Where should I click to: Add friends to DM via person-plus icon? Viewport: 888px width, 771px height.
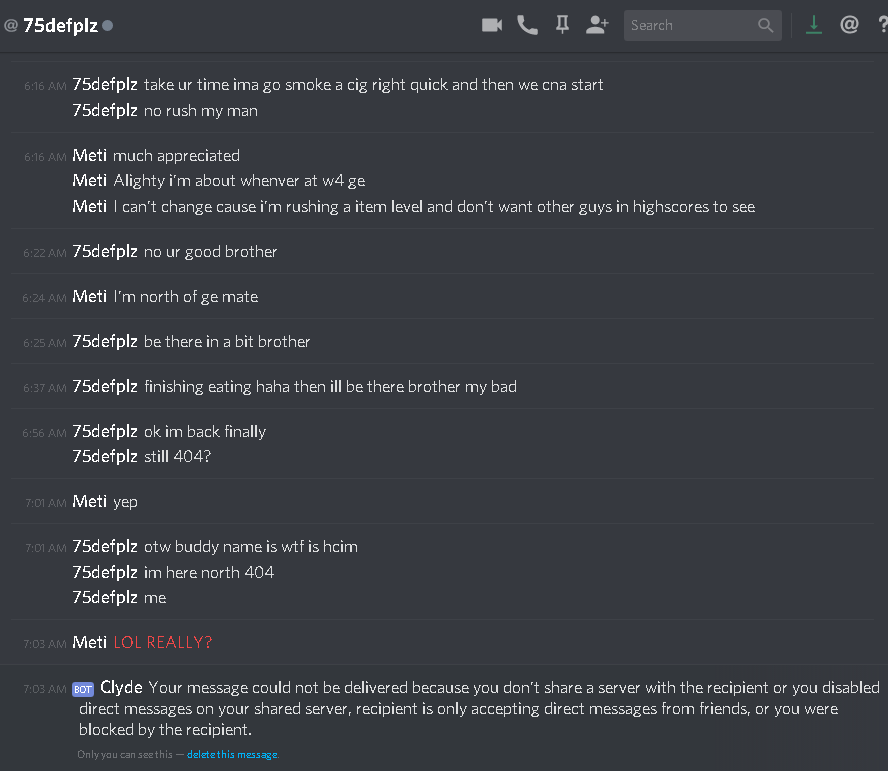(597, 25)
